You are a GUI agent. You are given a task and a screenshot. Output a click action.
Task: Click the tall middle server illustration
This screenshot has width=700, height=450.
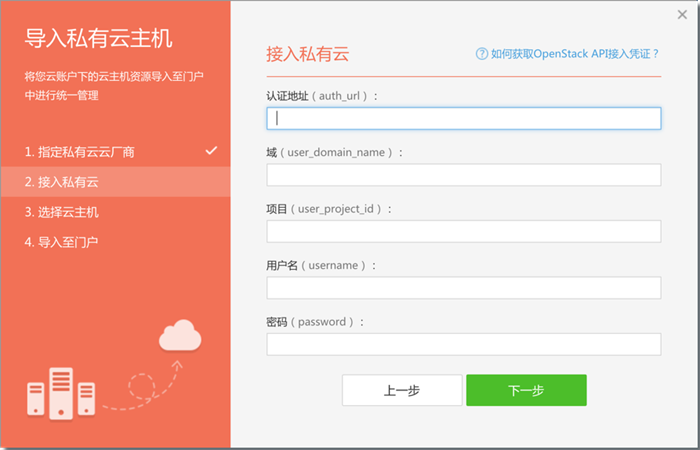pos(61,392)
